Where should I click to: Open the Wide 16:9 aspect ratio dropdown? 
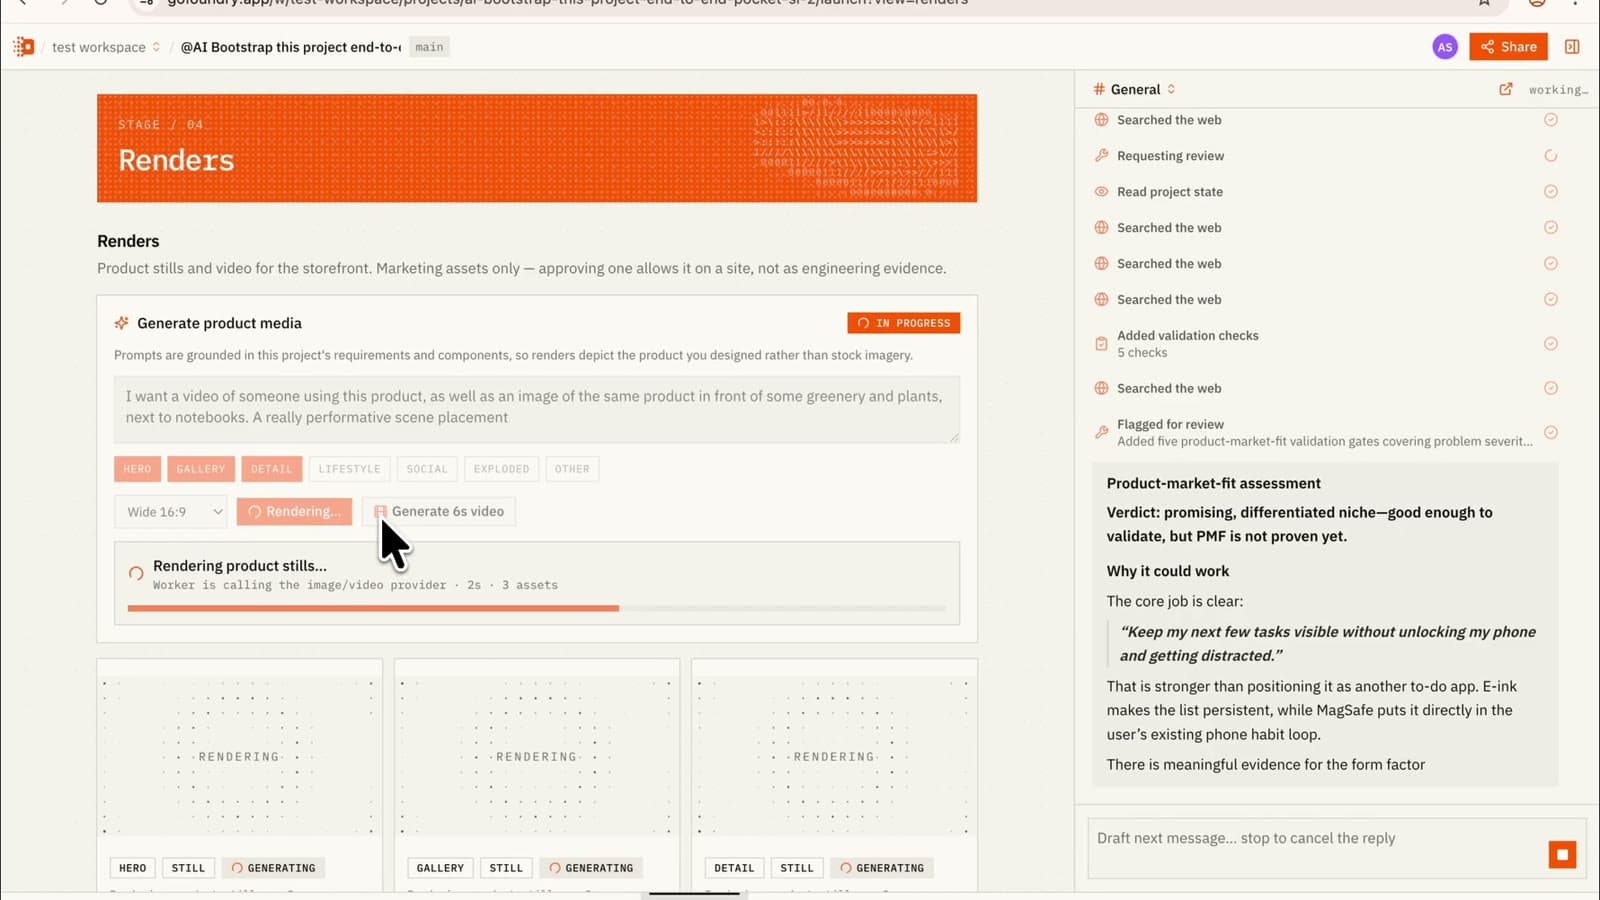click(x=171, y=512)
